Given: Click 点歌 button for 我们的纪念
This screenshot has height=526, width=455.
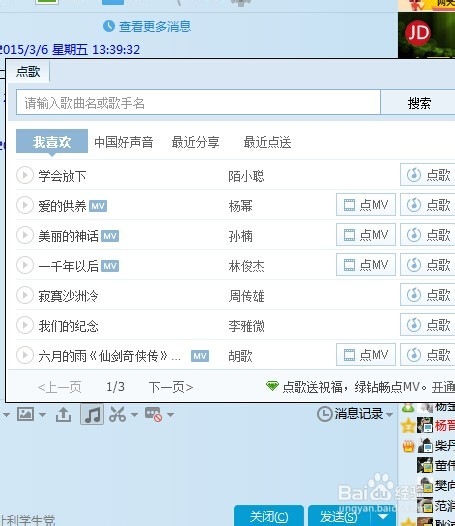Looking at the screenshot, I should click(427, 325).
